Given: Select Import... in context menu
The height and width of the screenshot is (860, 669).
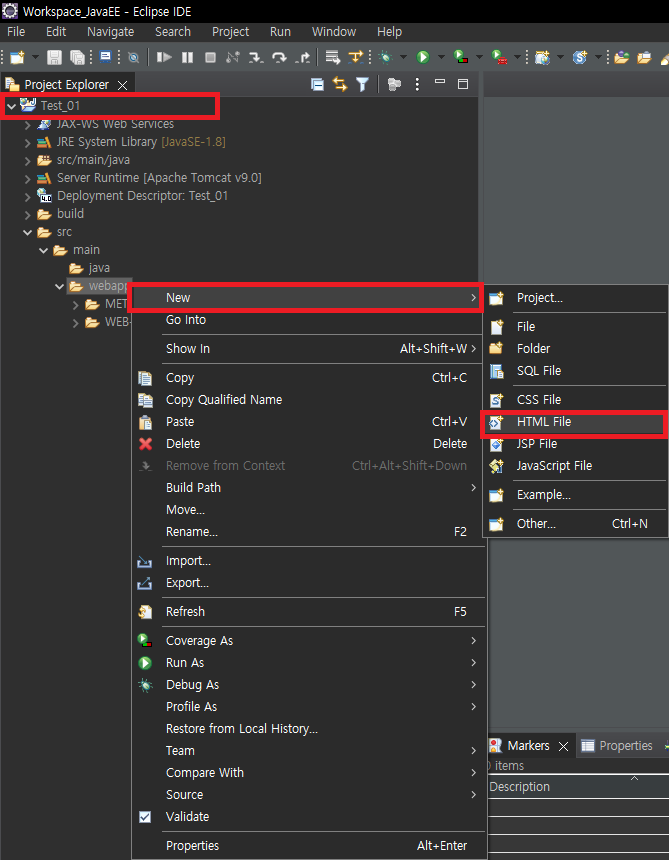Looking at the screenshot, I should (309, 561).
